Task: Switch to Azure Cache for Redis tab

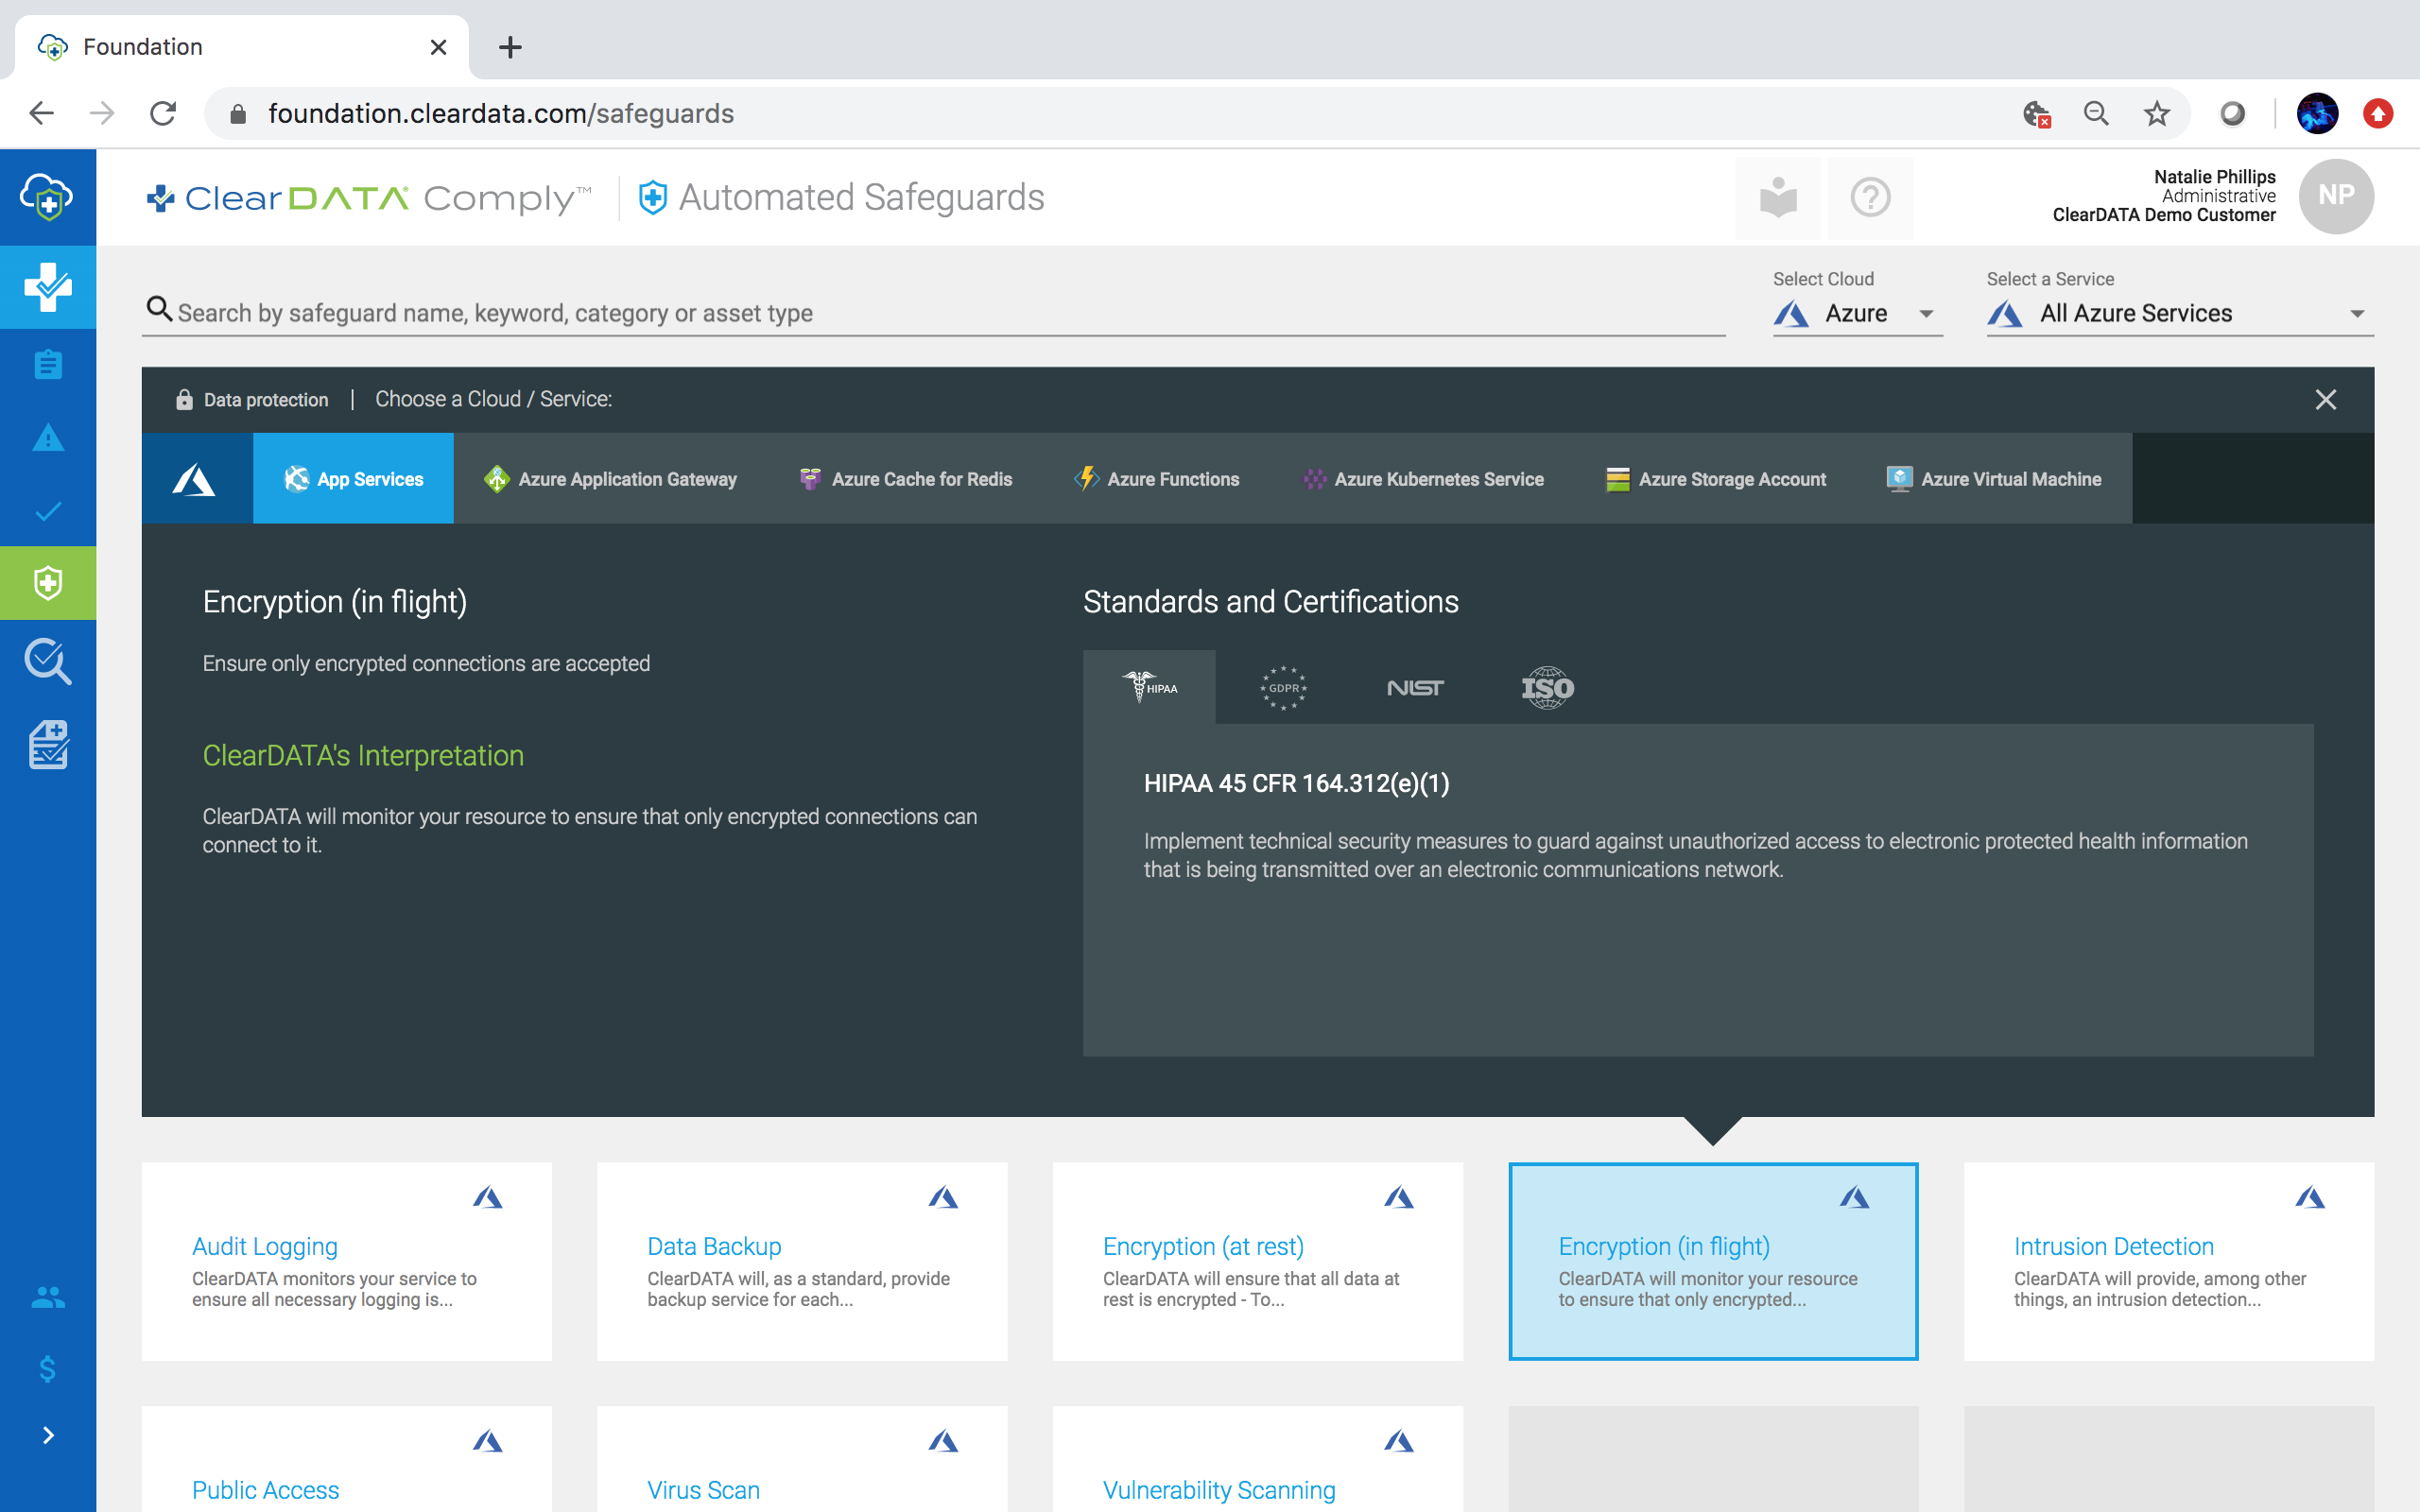Action: tap(906, 479)
